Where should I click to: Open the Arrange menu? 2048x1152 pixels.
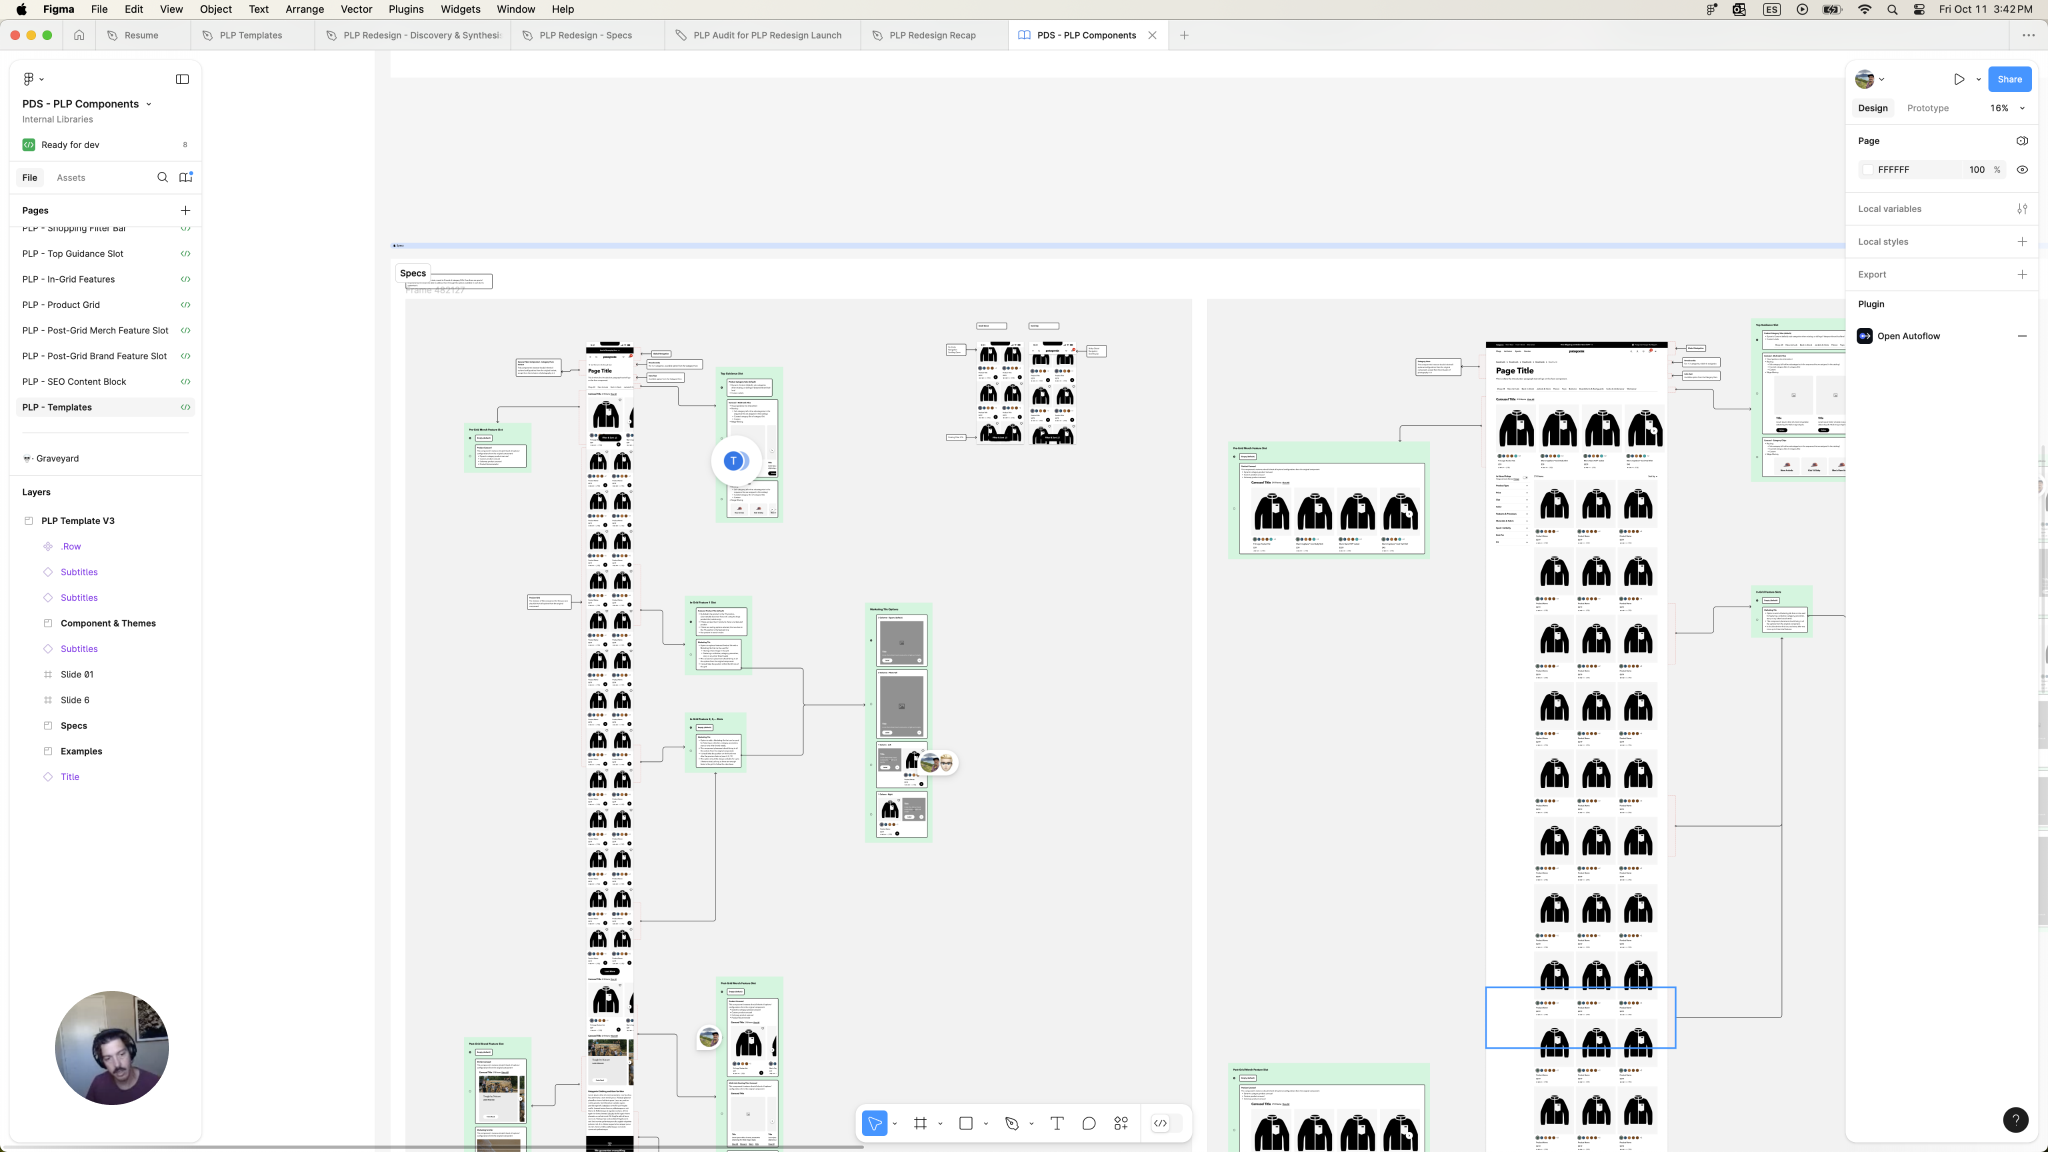[304, 9]
